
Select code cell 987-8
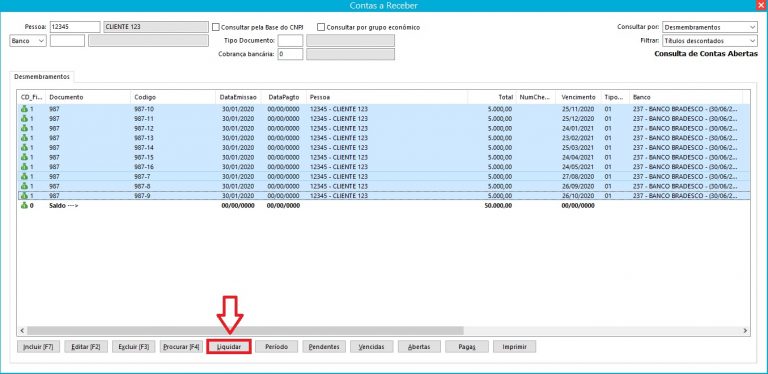tap(142, 186)
